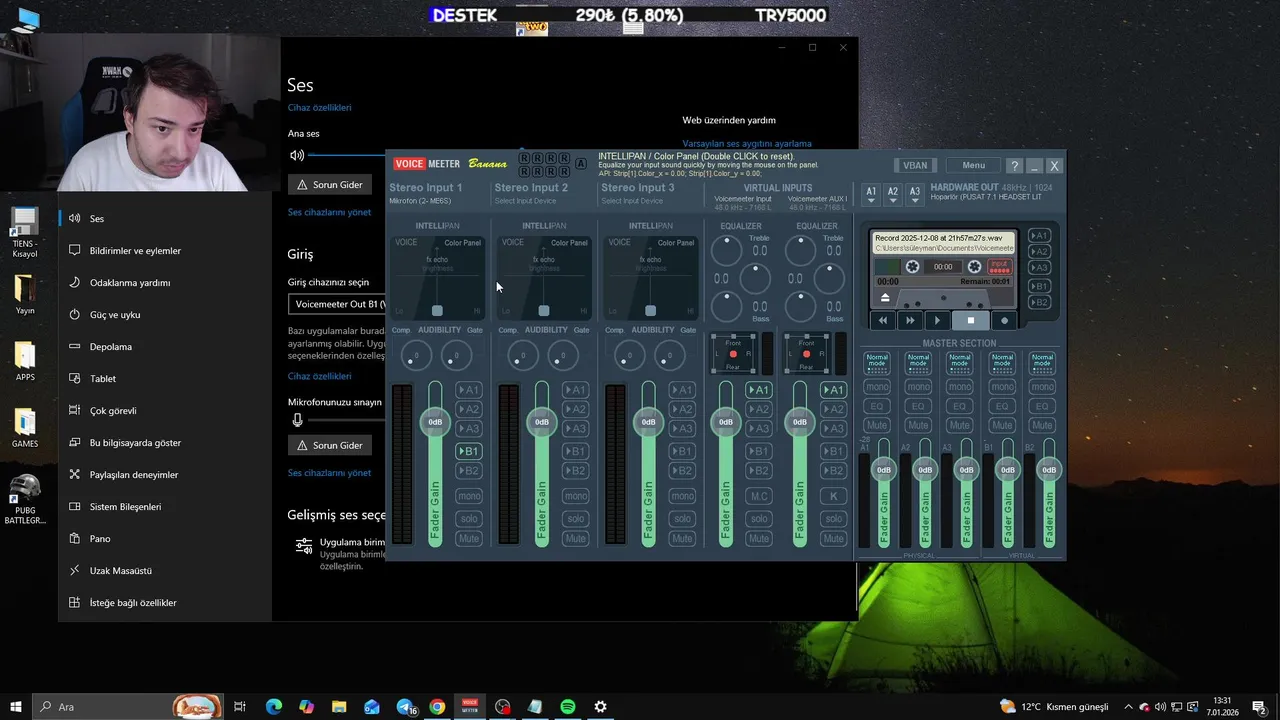Click Comp knob on Stereo Input 1
The height and width of the screenshot is (720, 1280).
coord(416,355)
